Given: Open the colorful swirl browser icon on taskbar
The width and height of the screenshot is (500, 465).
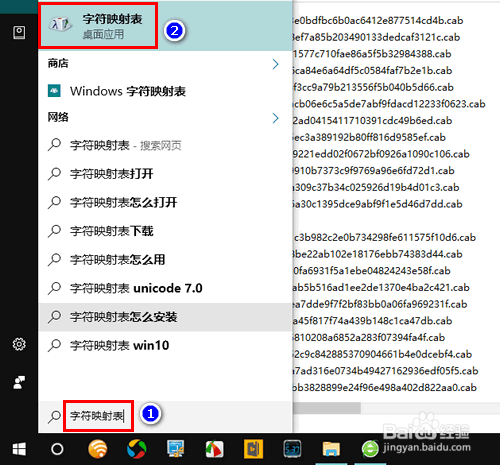Looking at the screenshot, I should point(137,449).
